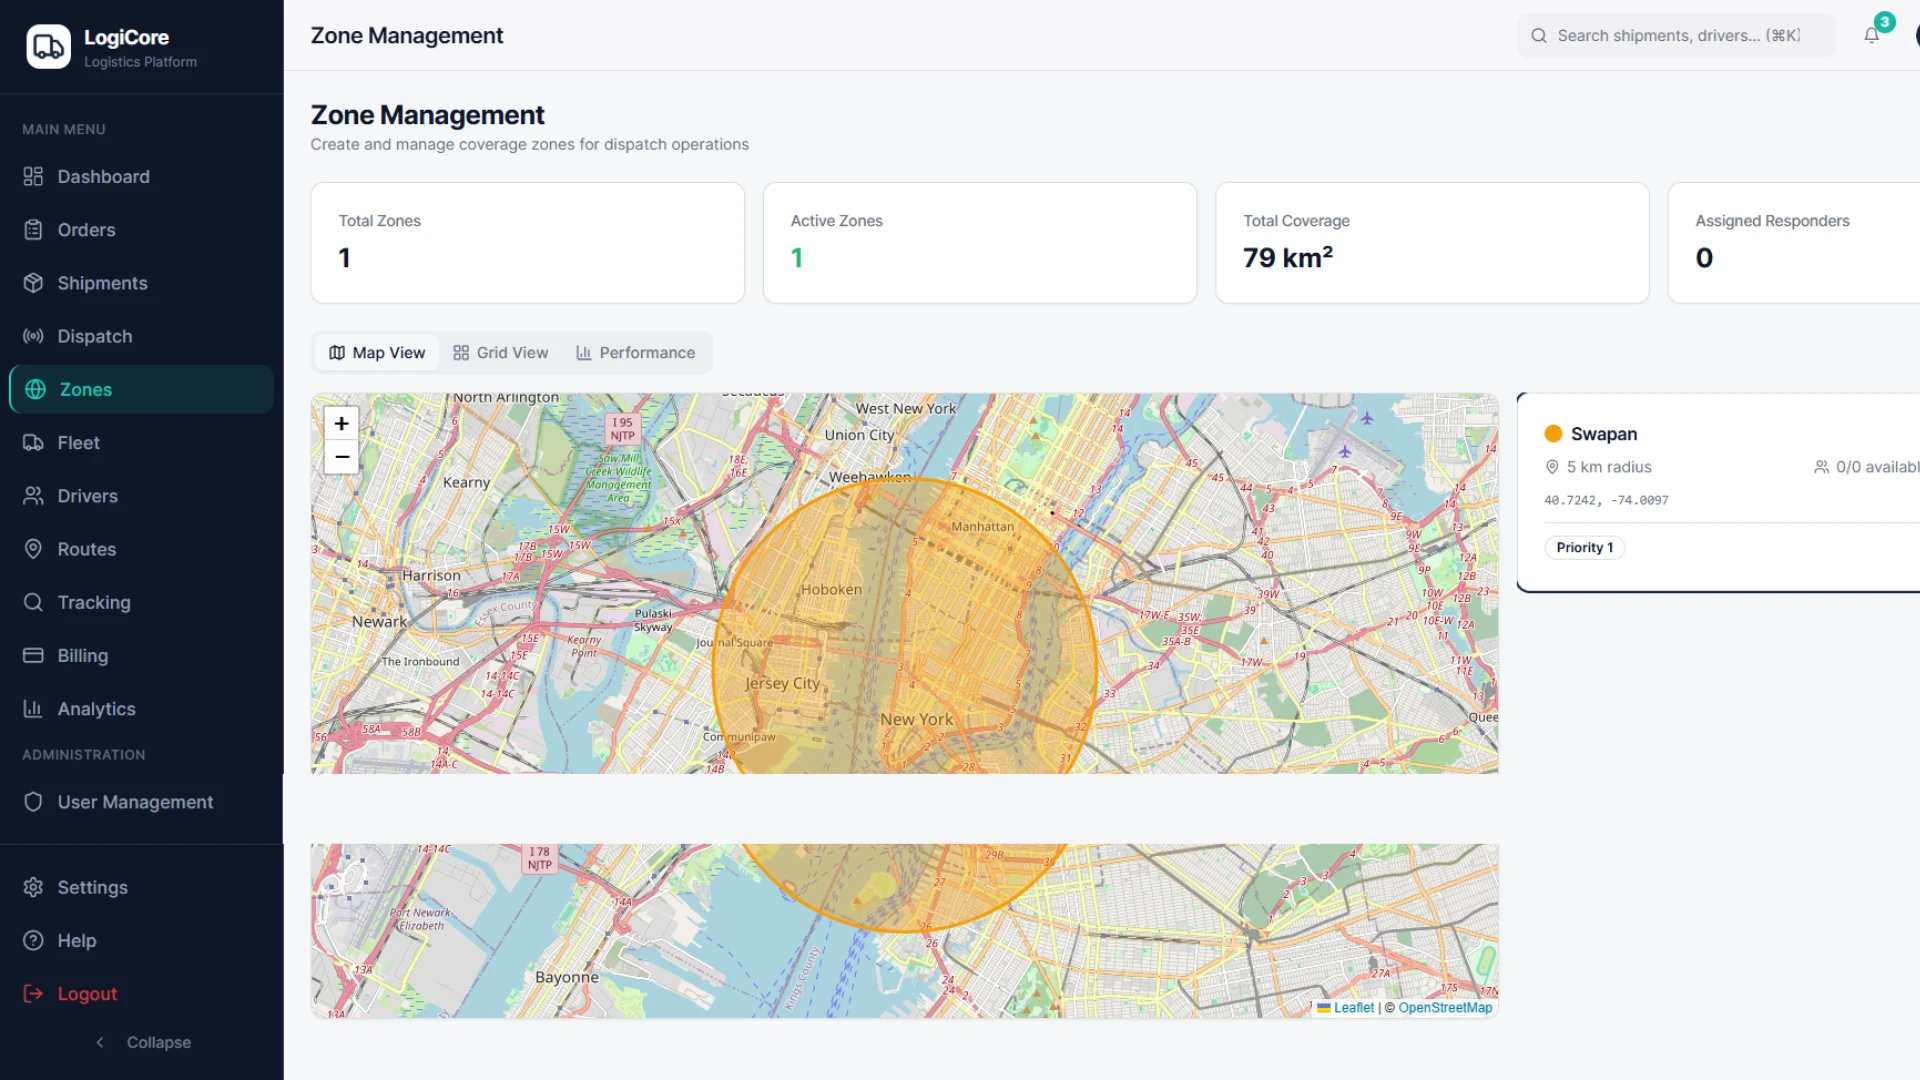Click the Shipments box icon

pyautogui.click(x=33, y=283)
